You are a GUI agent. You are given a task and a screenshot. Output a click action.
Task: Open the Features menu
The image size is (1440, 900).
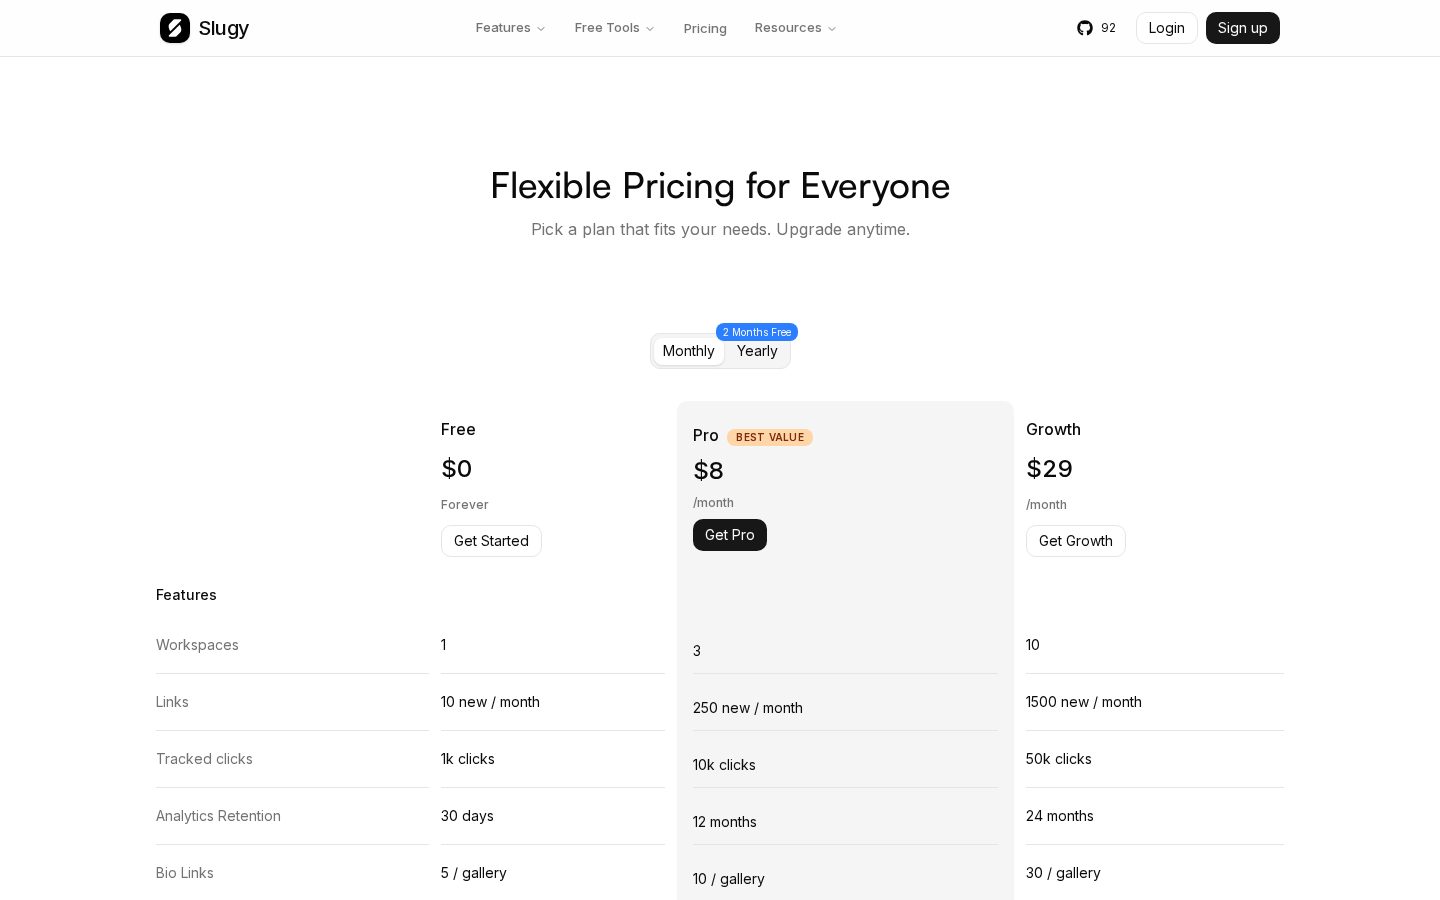(x=511, y=28)
